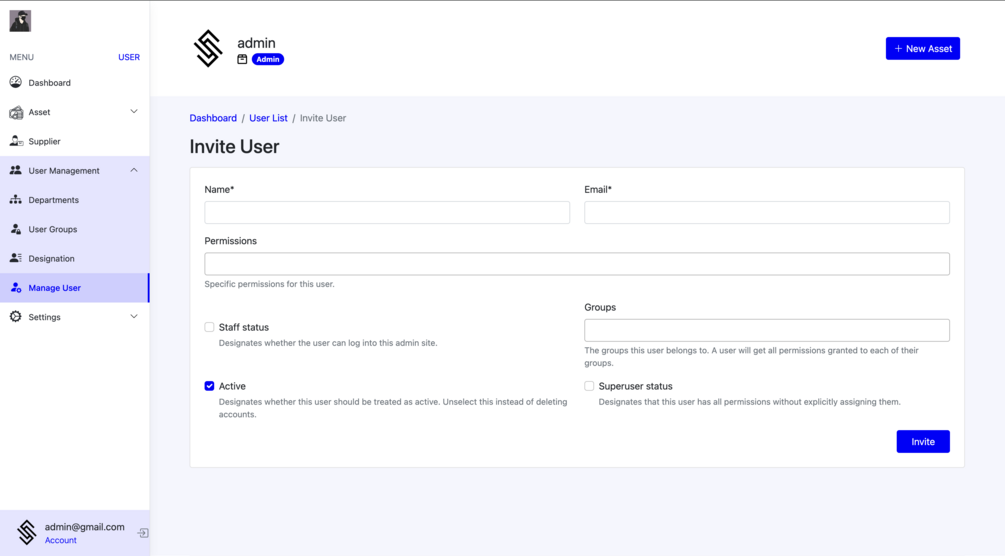Click the Dashboard gauge icon in sidebar
Screen dimensions: 1005x556
coord(16,83)
